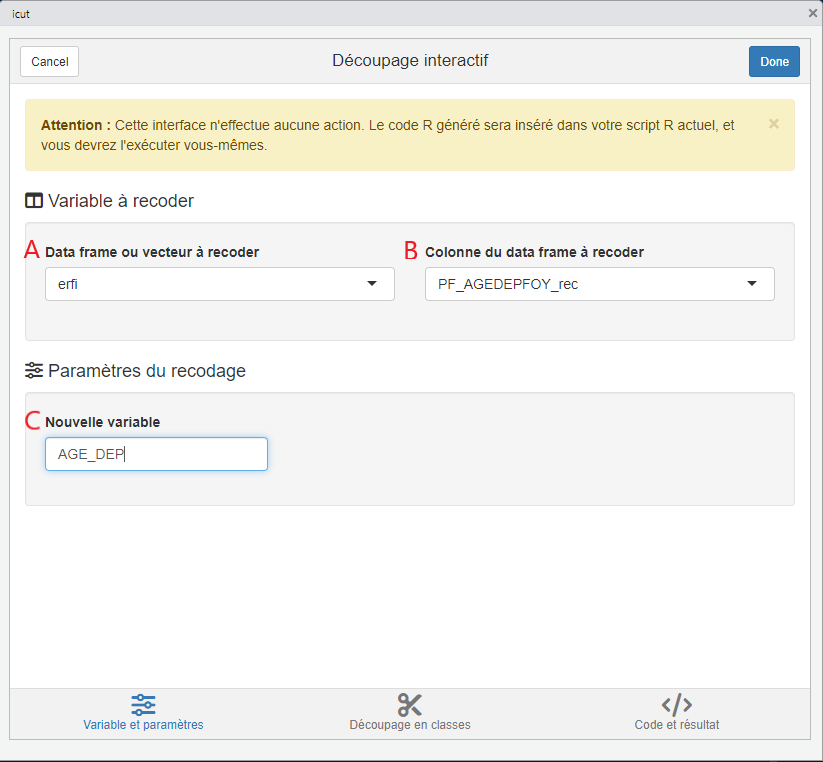Click the Colonne du data frame à recoder label
The image size is (823, 762).
[534, 252]
